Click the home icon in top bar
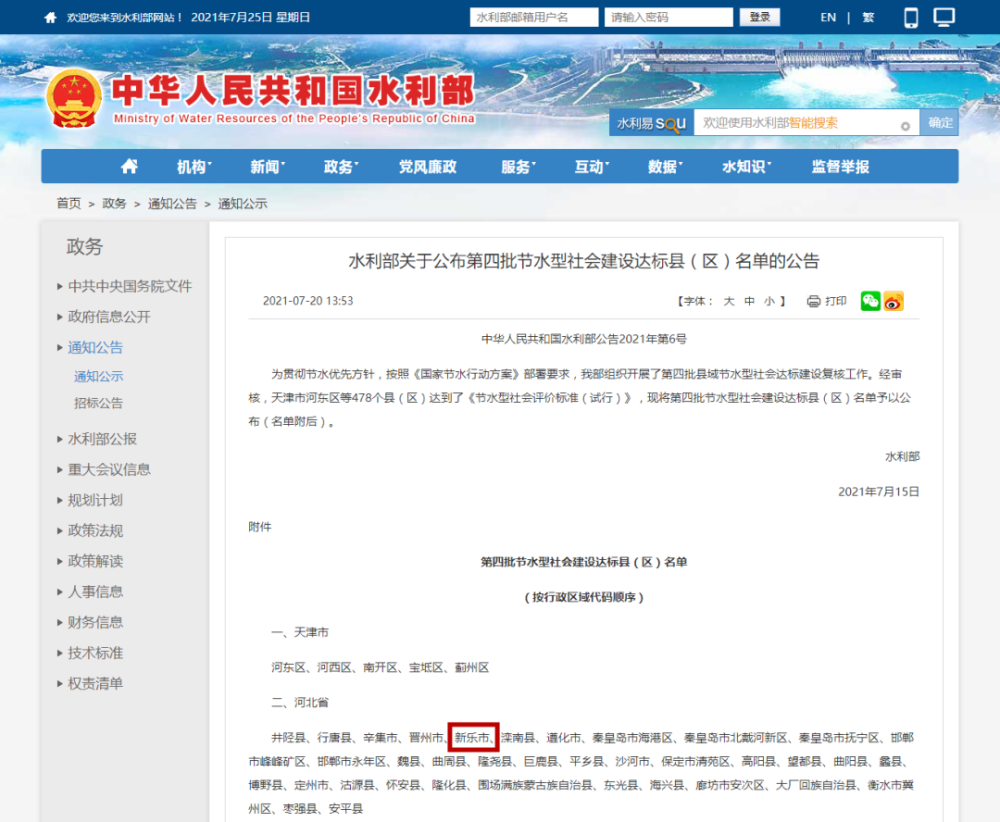Viewport: 1000px width, 822px height. 50,18
